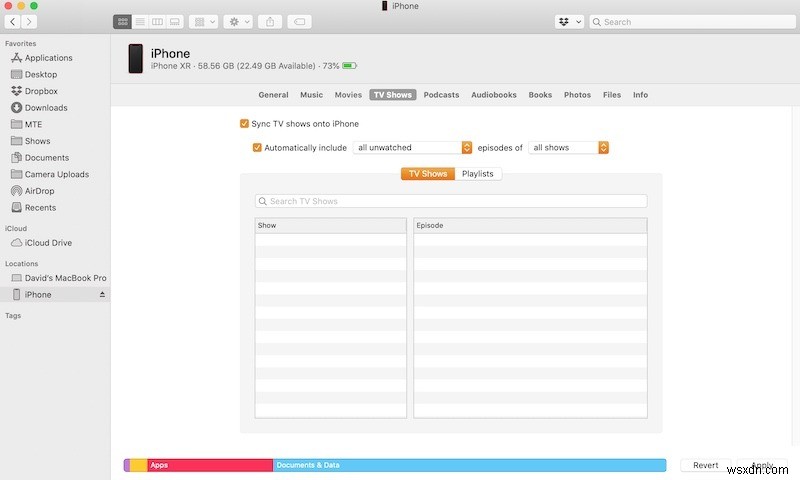
Task: Open the MTE folder in sidebar
Action: pos(33,124)
